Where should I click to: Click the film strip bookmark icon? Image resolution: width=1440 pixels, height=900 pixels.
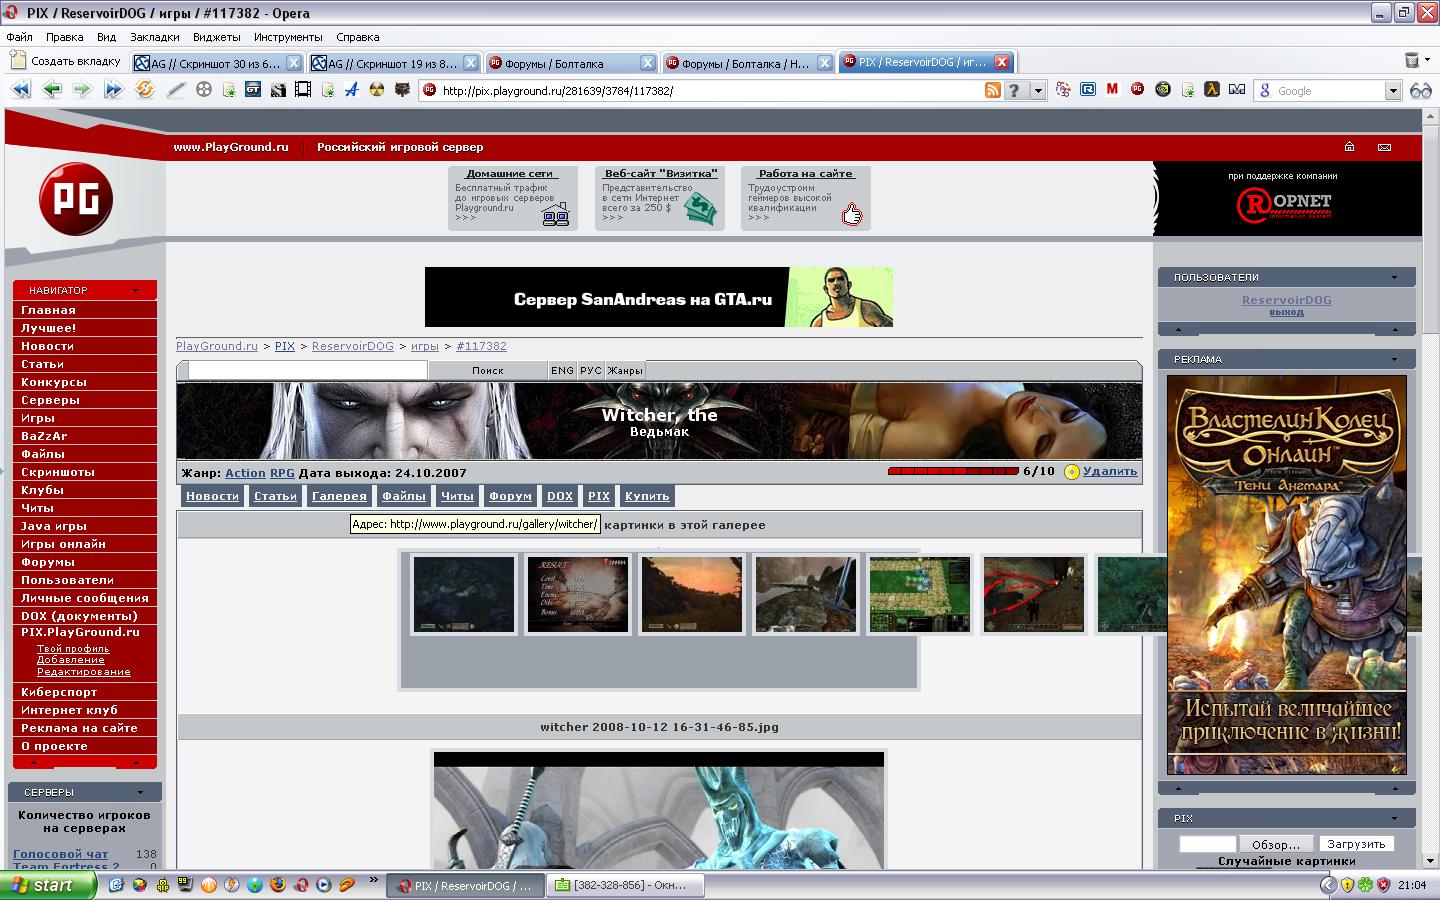coord(302,90)
